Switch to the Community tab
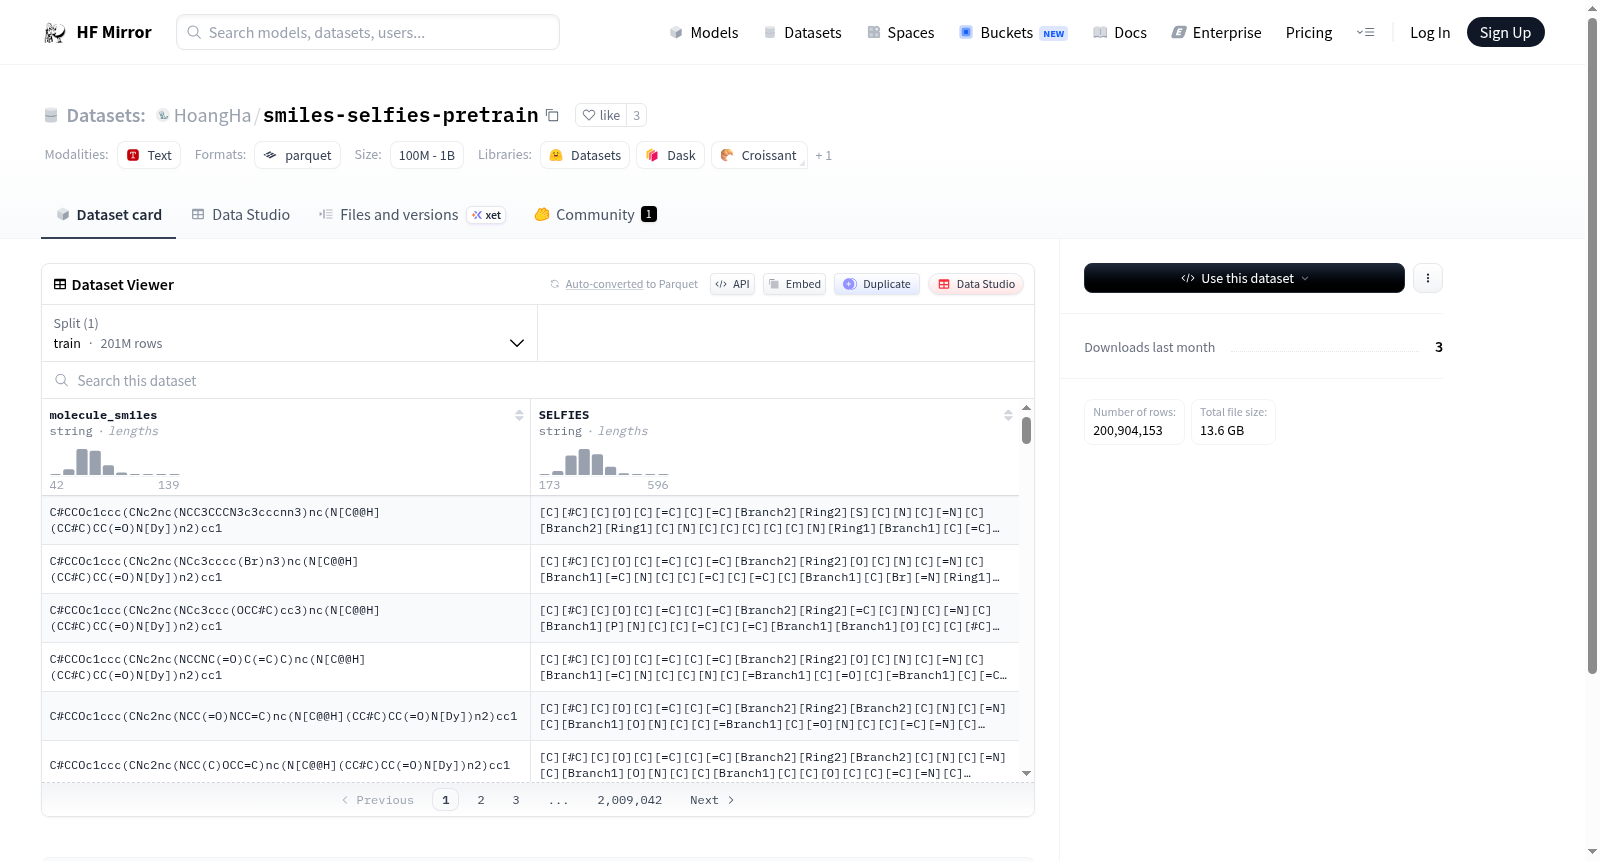Screen dimensions: 1600x861 point(595,215)
